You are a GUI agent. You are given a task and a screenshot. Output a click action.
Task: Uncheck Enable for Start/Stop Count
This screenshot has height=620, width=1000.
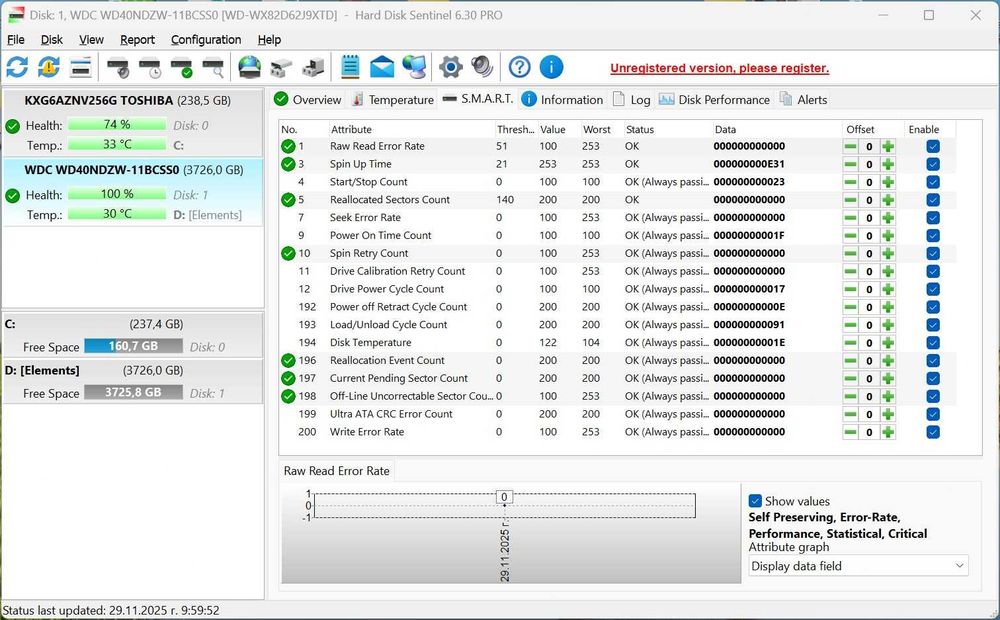933,182
